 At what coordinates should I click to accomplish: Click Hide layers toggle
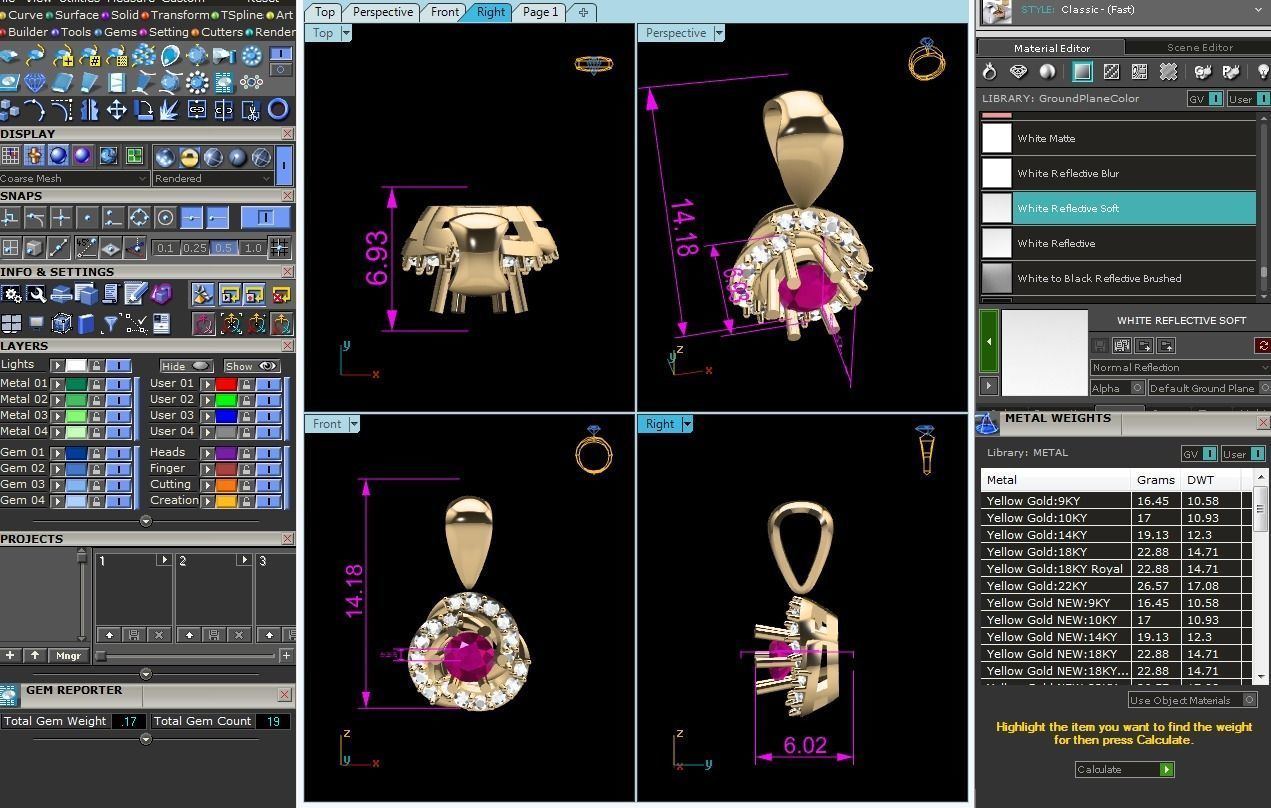(x=186, y=366)
